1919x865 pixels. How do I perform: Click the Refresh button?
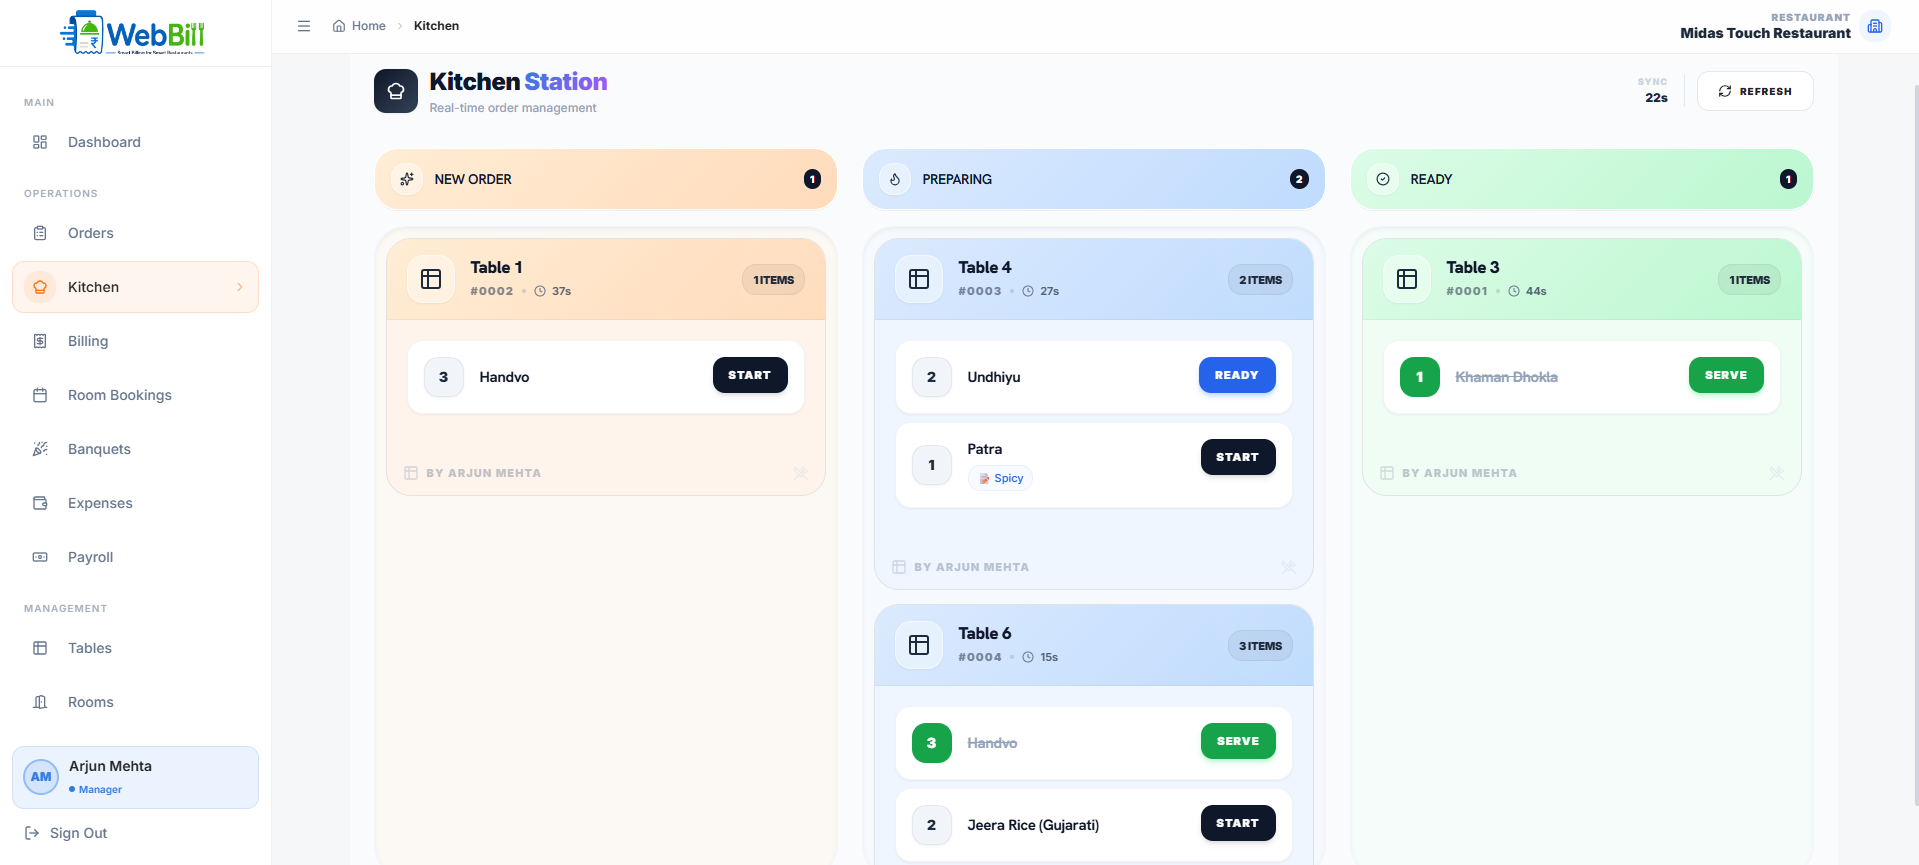pos(1755,91)
